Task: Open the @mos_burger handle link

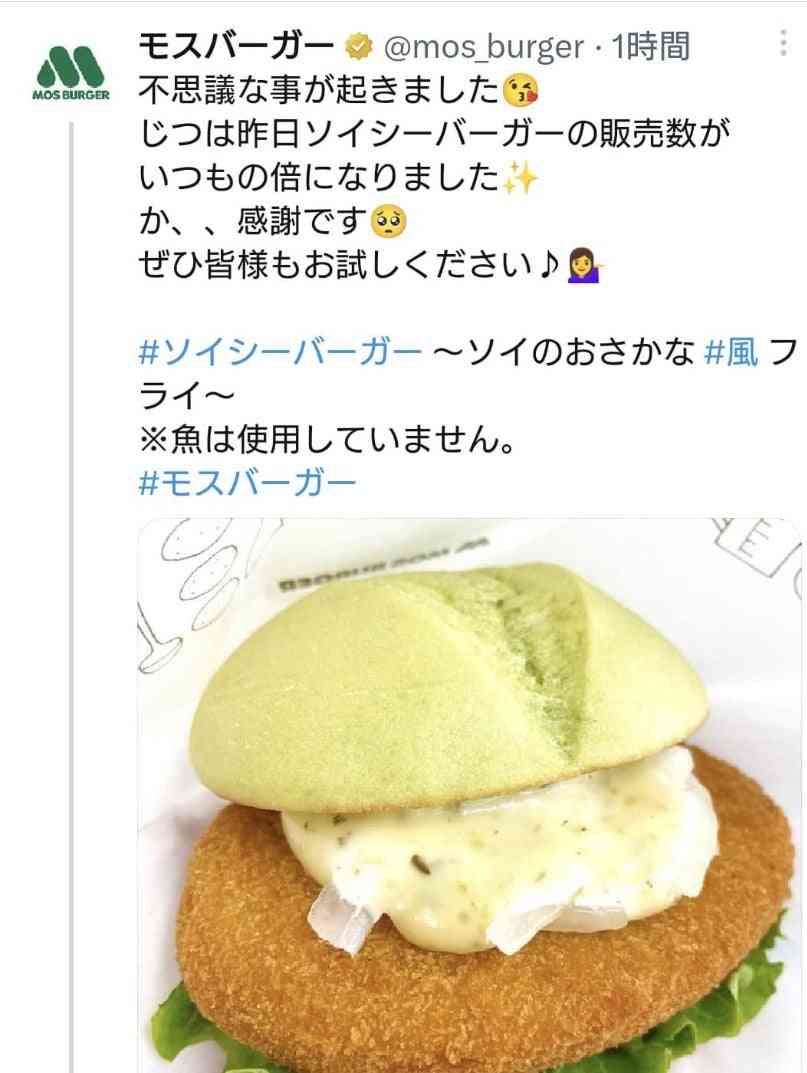Action: 483,47
